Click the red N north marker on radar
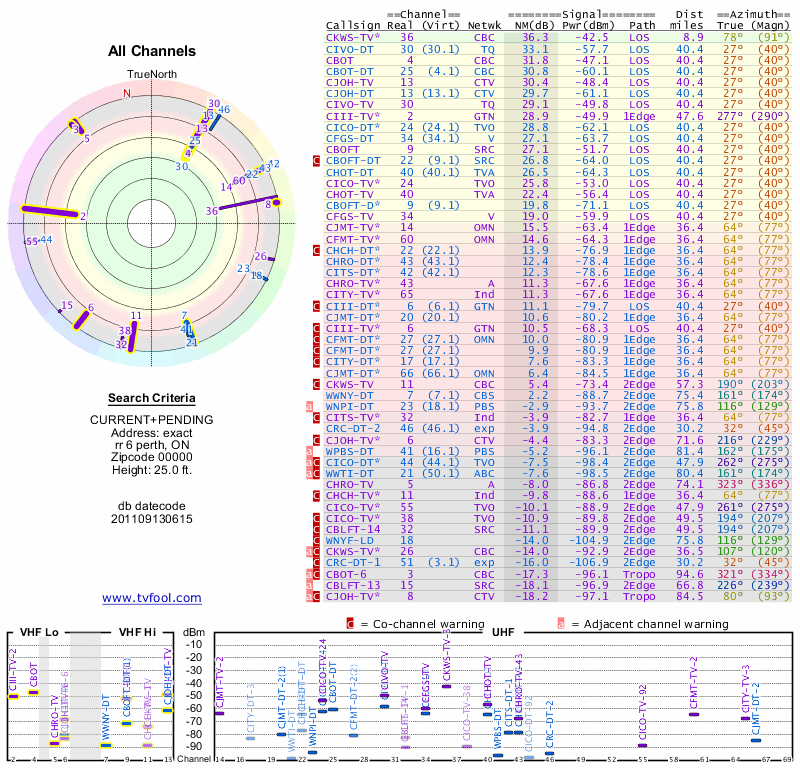The width and height of the screenshot is (800, 768). [126, 94]
